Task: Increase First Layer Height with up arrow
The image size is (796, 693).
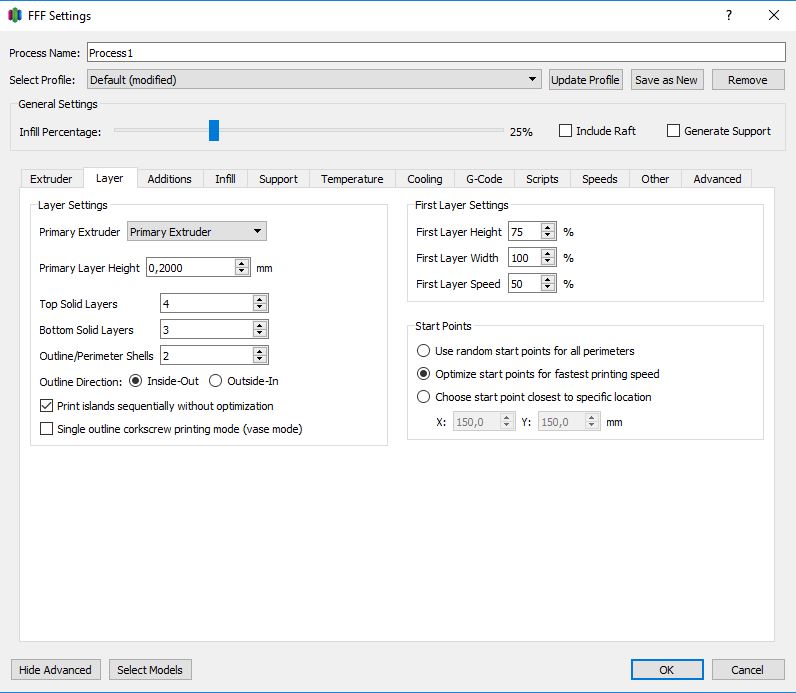Action: pyautogui.click(x=547, y=227)
